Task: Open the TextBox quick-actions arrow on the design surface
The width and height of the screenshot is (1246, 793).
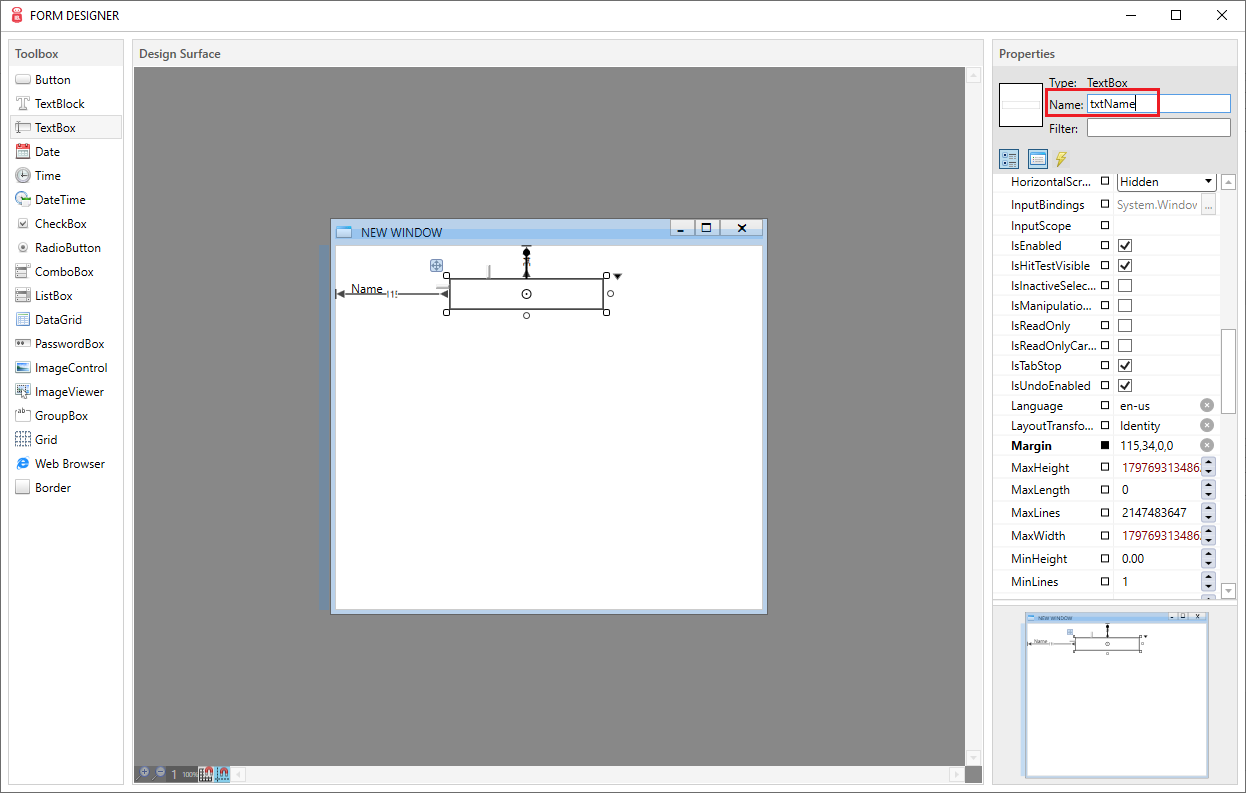Action: coord(617,274)
